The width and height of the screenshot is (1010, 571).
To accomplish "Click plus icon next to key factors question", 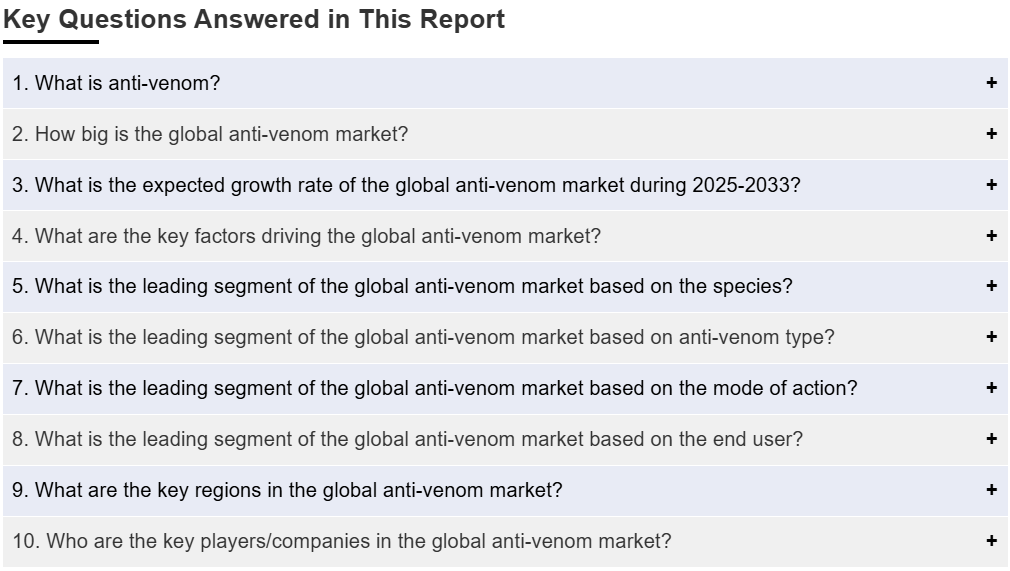I will (x=991, y=235).
